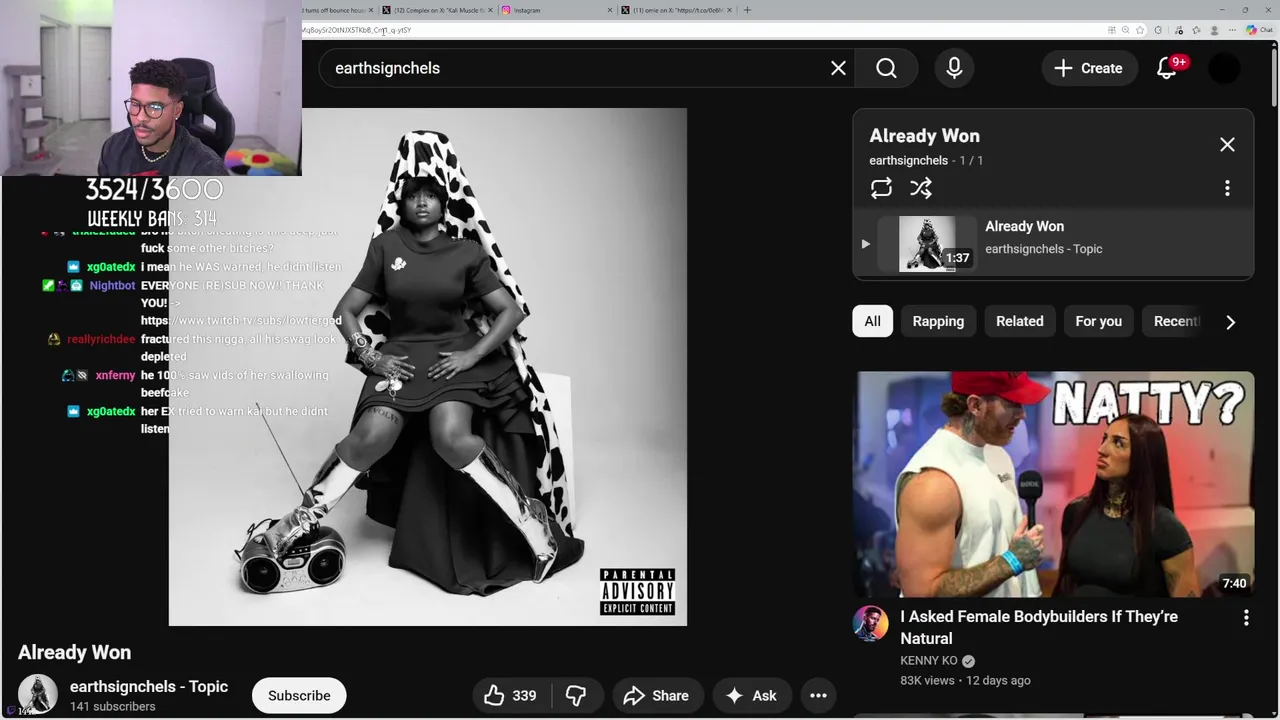Click the verified badge next to KENNY KO
Viewport: 1280px width, 720px height.
click(x=968, y=661)
